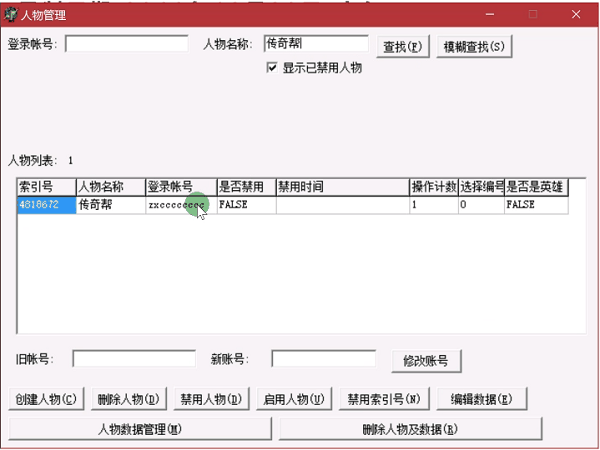Open 人物数据管理(M)
The image size is (600, 450).
140,429
